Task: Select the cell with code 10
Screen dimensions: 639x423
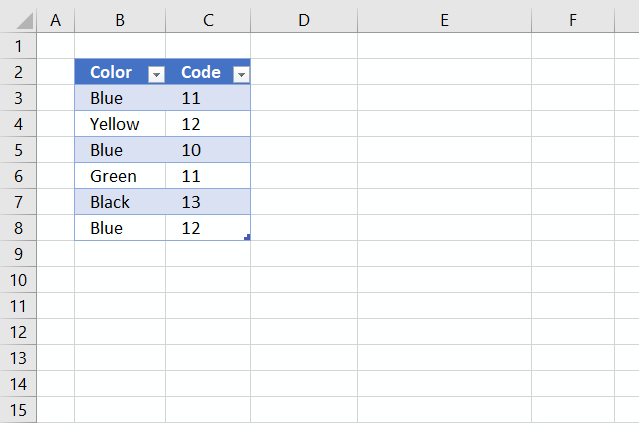Action: pyautogui.click(x=208, y=150)
